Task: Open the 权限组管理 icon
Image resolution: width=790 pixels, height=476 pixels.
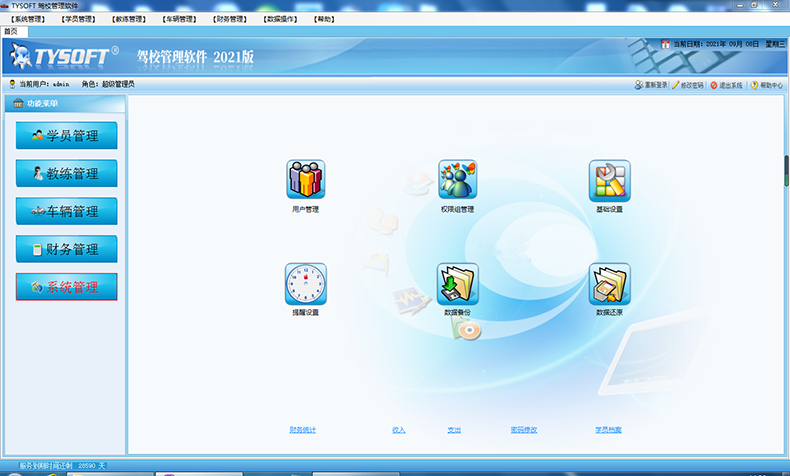Action: point(457,180)
